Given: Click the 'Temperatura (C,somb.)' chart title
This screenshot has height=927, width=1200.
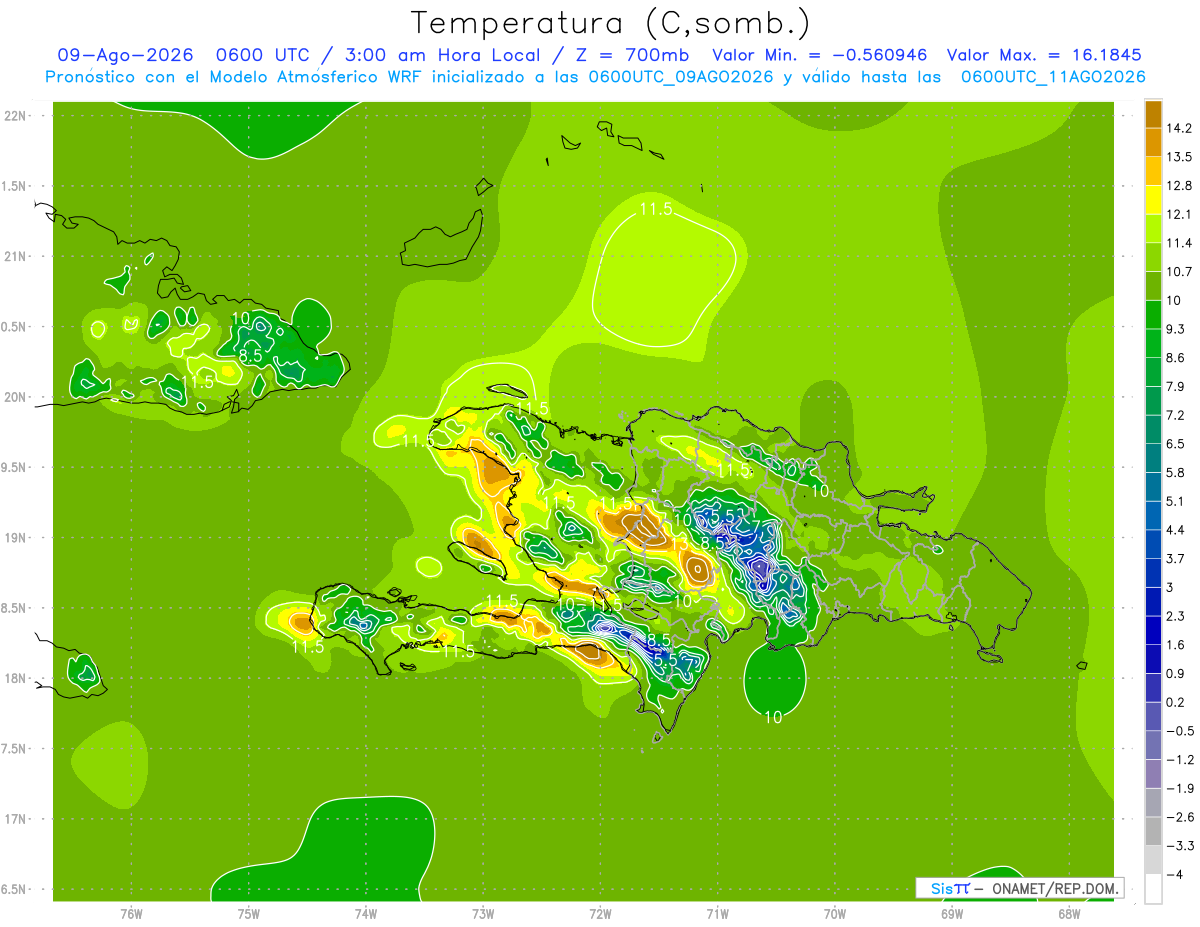Looking at the screenshot, I should 610,24.
